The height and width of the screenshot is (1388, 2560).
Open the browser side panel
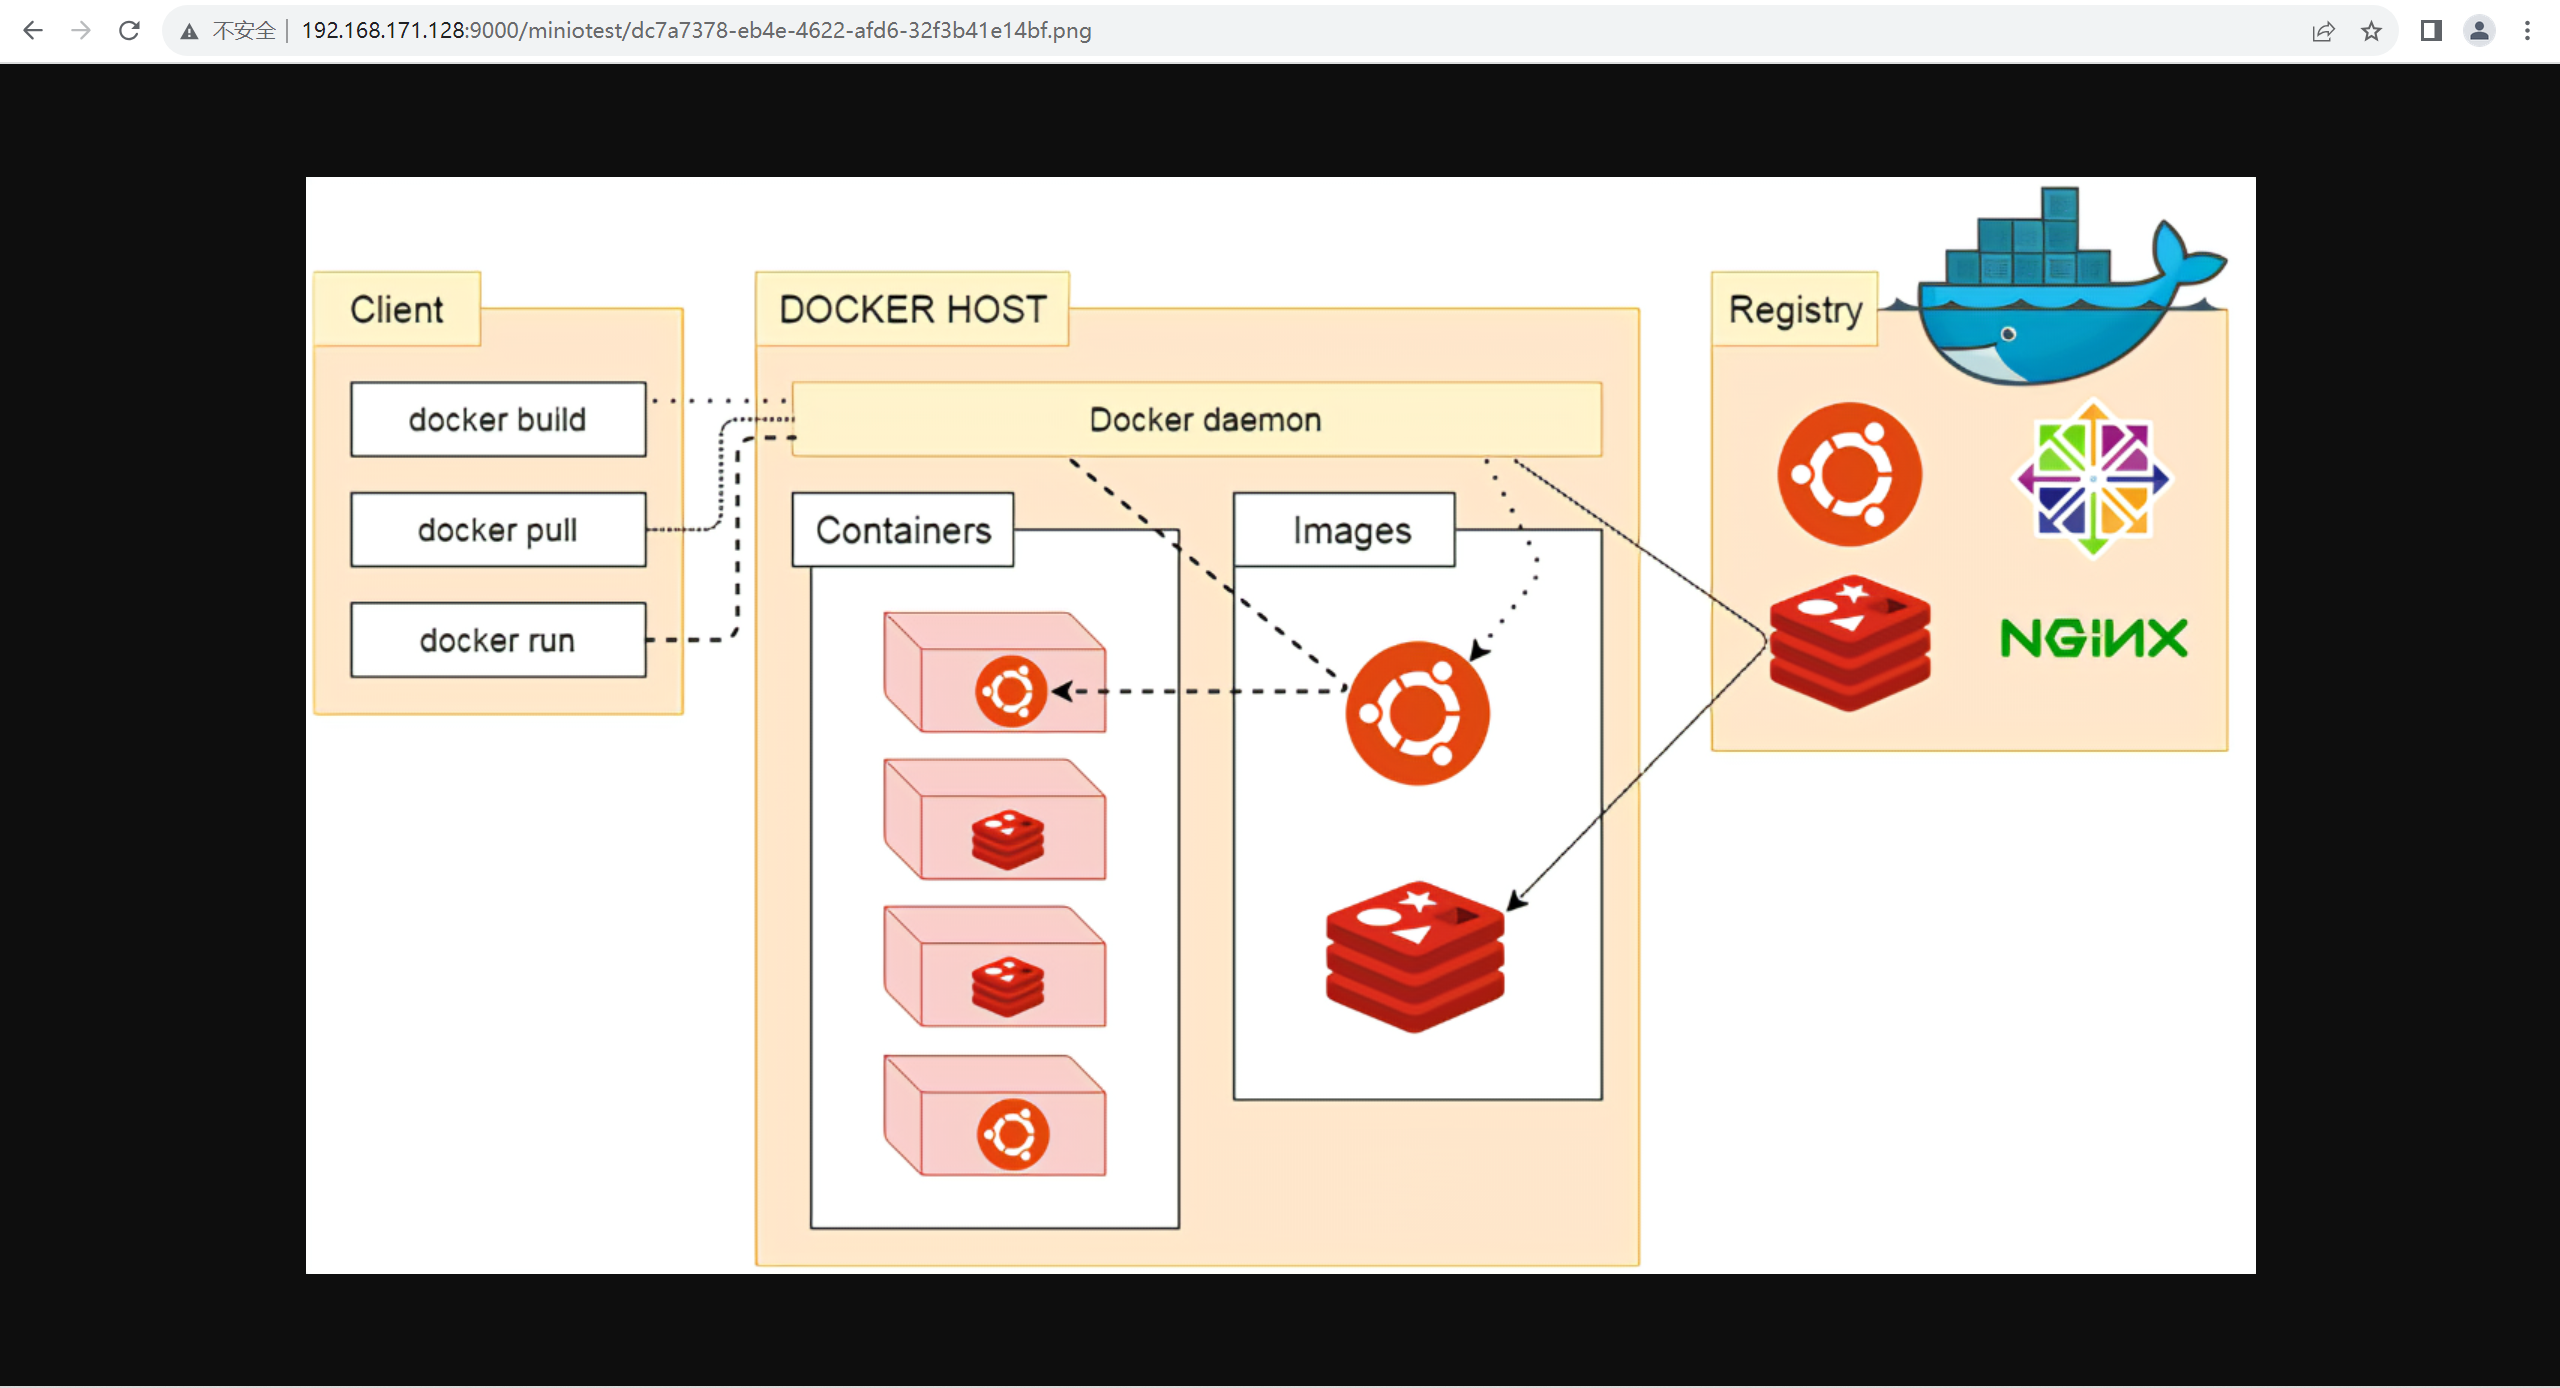pos(2431,31)
